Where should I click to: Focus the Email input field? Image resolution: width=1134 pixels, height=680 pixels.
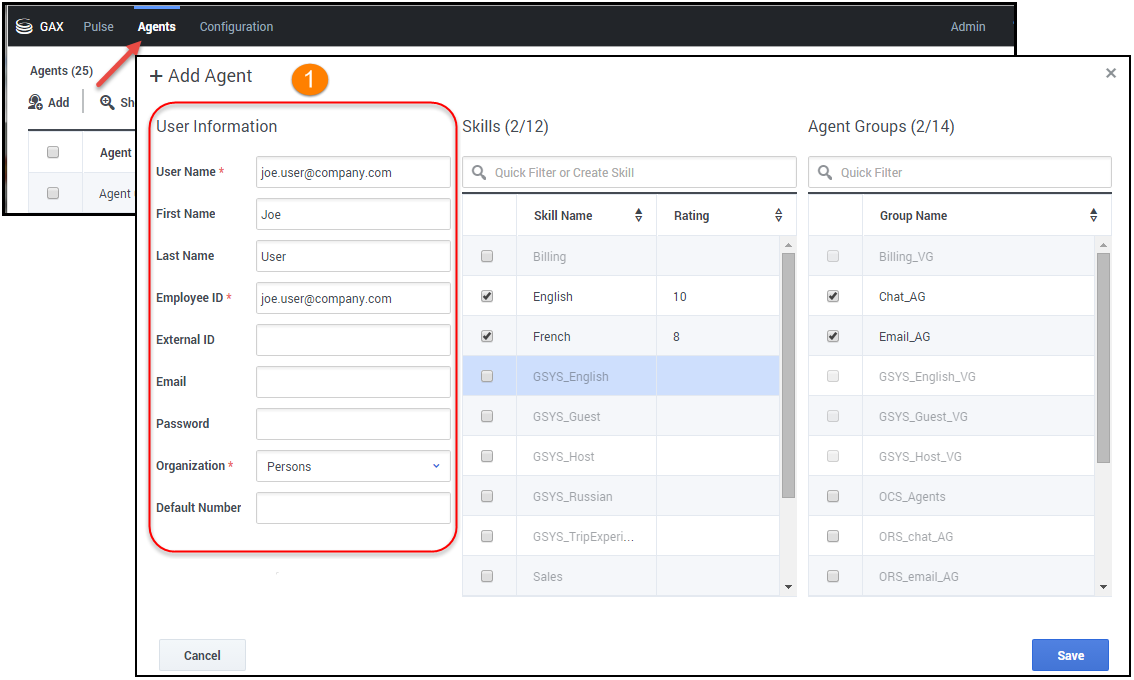coord(353,382)
